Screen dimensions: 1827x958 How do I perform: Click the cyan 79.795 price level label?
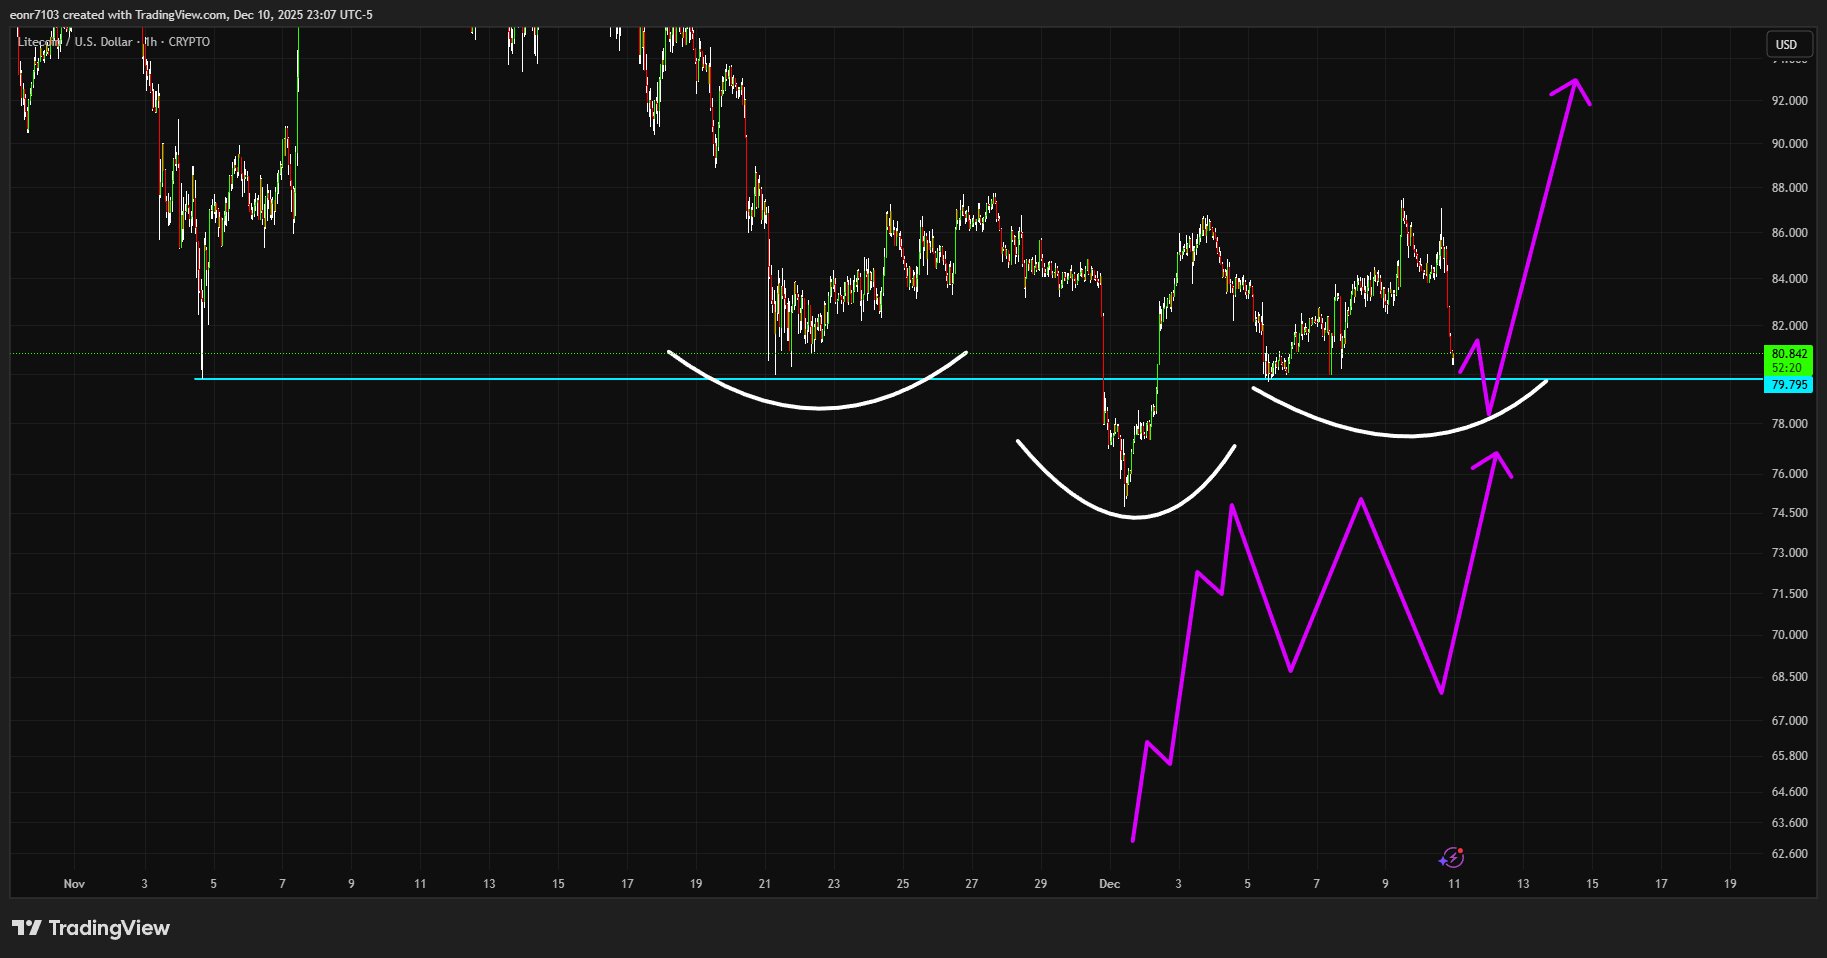tap(1788, 385)
